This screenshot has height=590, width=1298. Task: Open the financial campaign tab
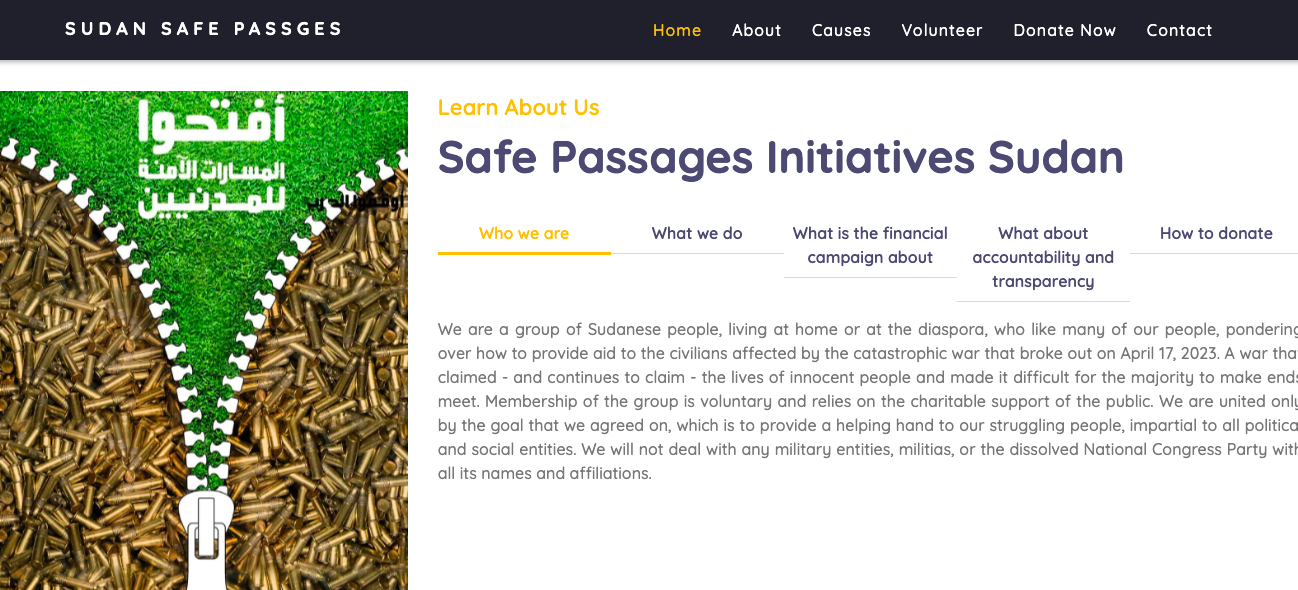(870, 246)
